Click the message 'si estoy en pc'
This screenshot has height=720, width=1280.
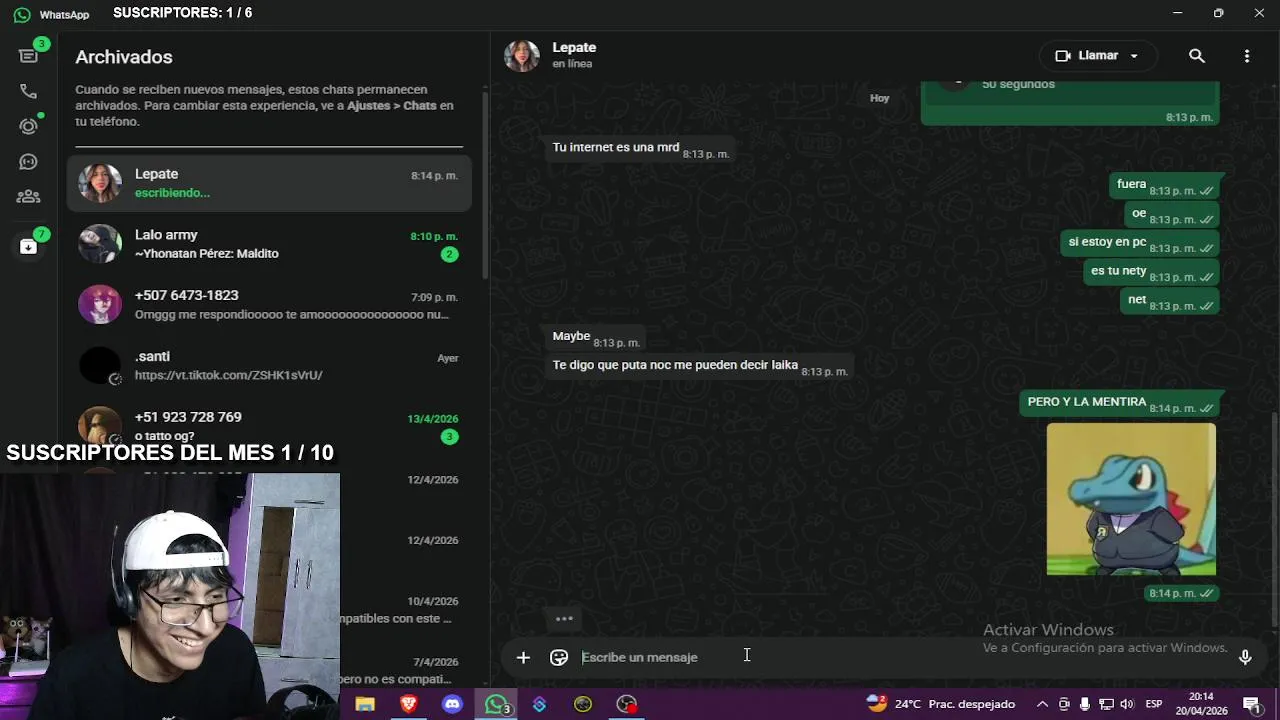1140,242
